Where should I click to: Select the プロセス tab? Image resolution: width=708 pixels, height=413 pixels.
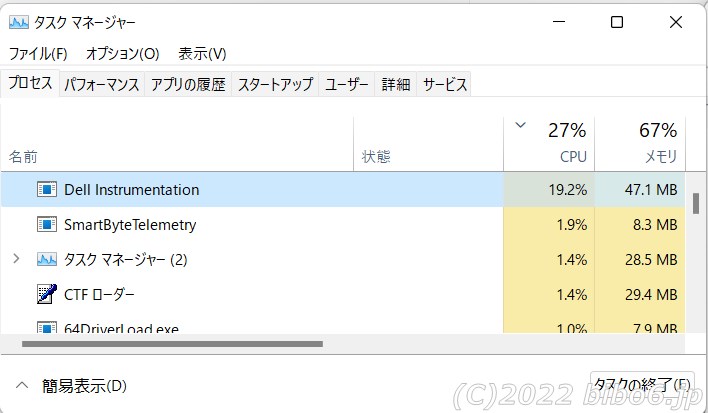tap(30, 83)
